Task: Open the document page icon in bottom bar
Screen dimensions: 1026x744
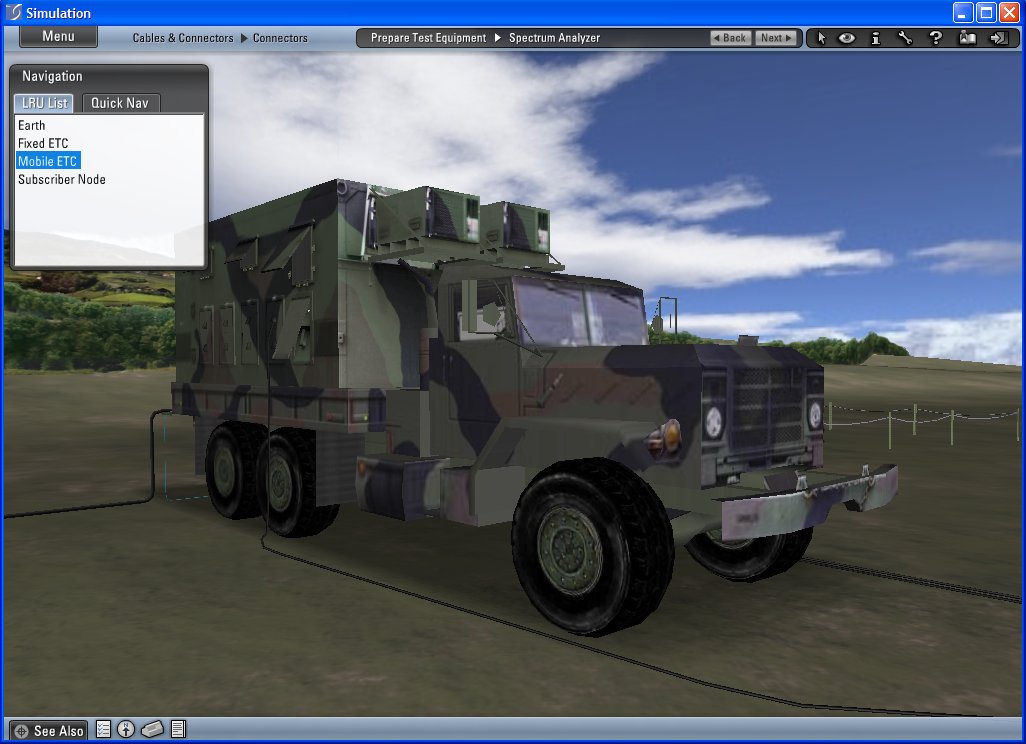Action: click(178, 730)
